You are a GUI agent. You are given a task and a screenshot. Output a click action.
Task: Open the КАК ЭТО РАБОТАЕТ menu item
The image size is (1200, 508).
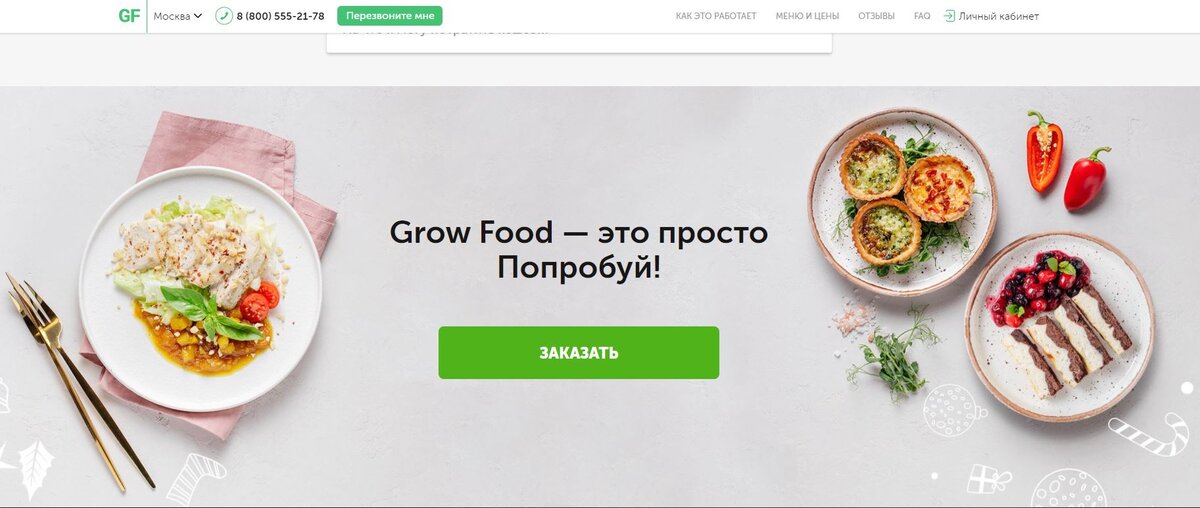[x=716, y=16]
